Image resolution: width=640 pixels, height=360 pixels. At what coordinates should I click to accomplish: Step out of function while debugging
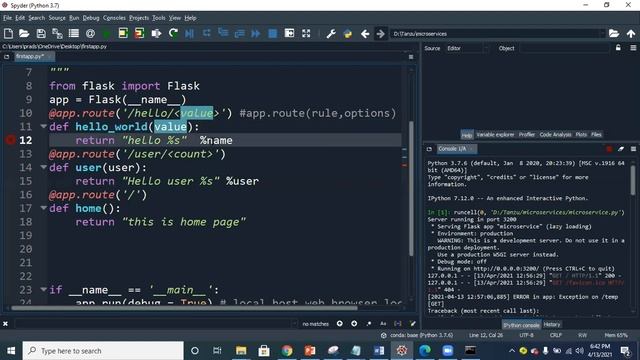(x=239, y=33)
